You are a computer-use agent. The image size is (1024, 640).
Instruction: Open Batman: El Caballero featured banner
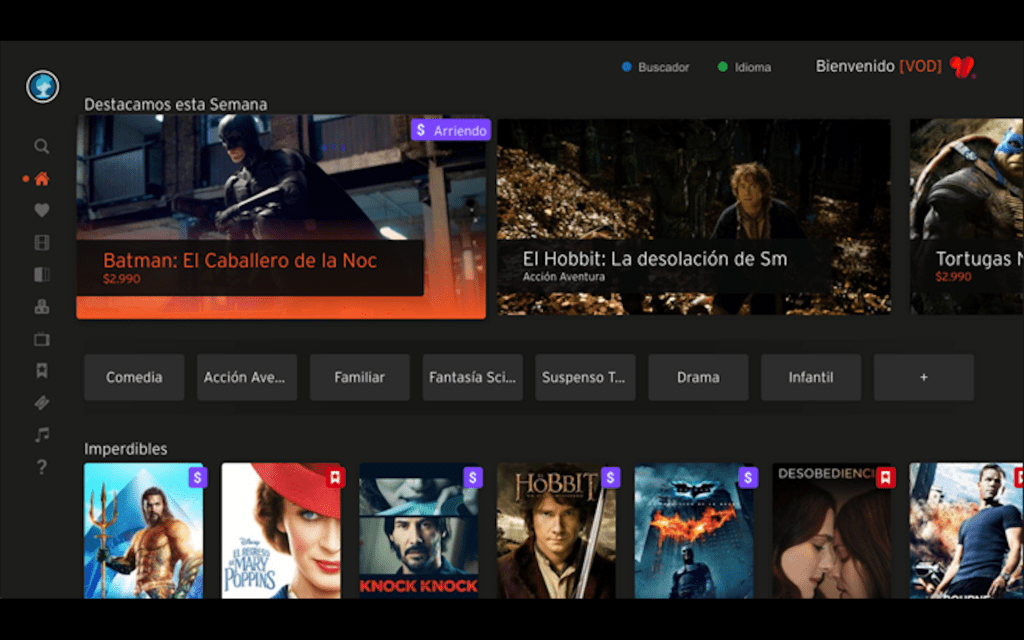click(x=281, y=217)
